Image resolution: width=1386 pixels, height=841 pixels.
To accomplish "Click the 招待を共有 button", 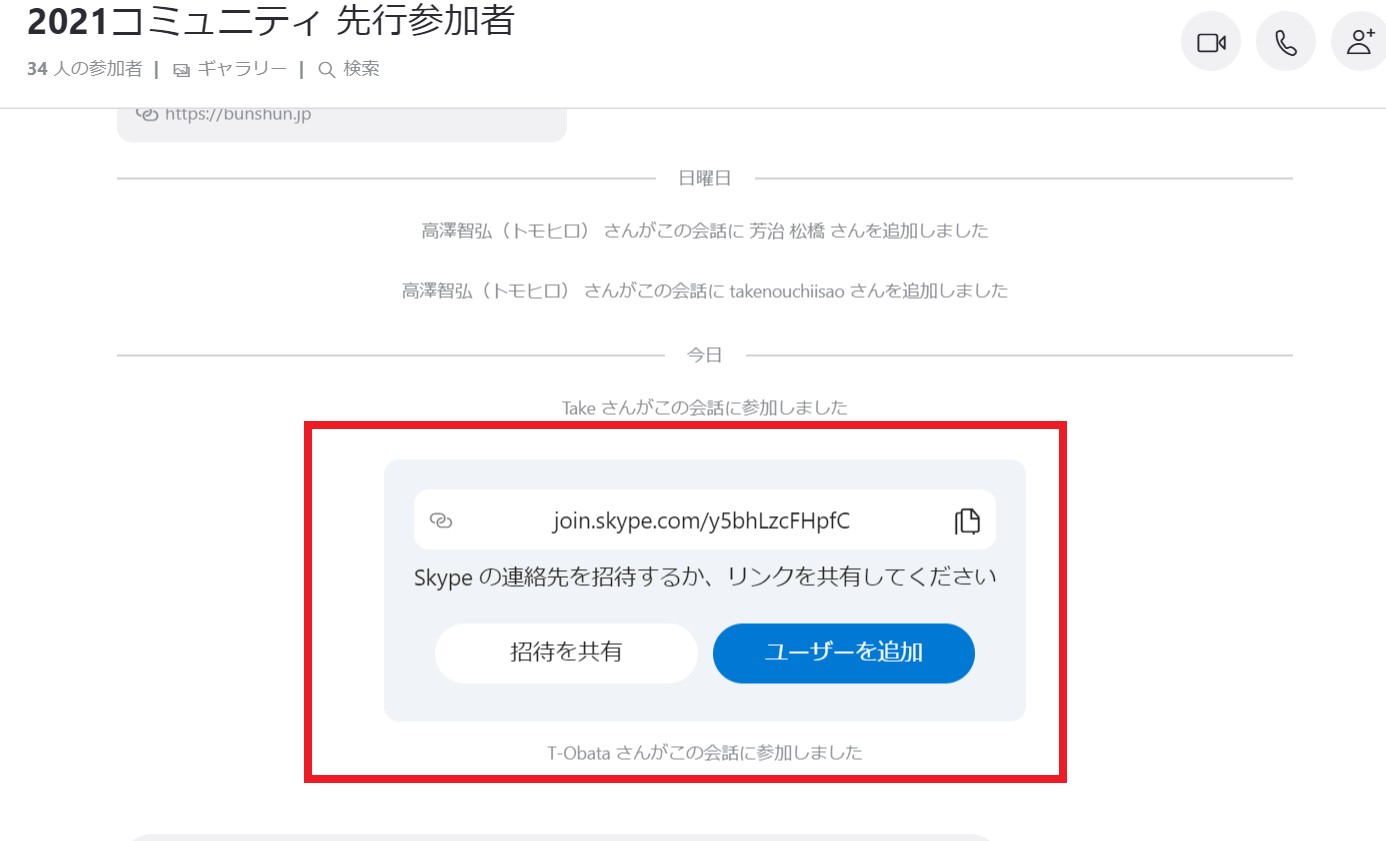I will (566, 653).
